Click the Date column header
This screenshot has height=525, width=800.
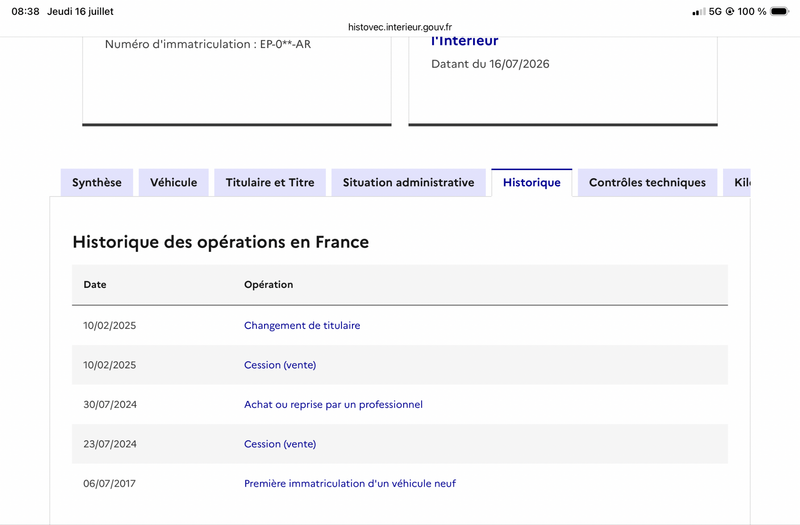pos(95,285)
